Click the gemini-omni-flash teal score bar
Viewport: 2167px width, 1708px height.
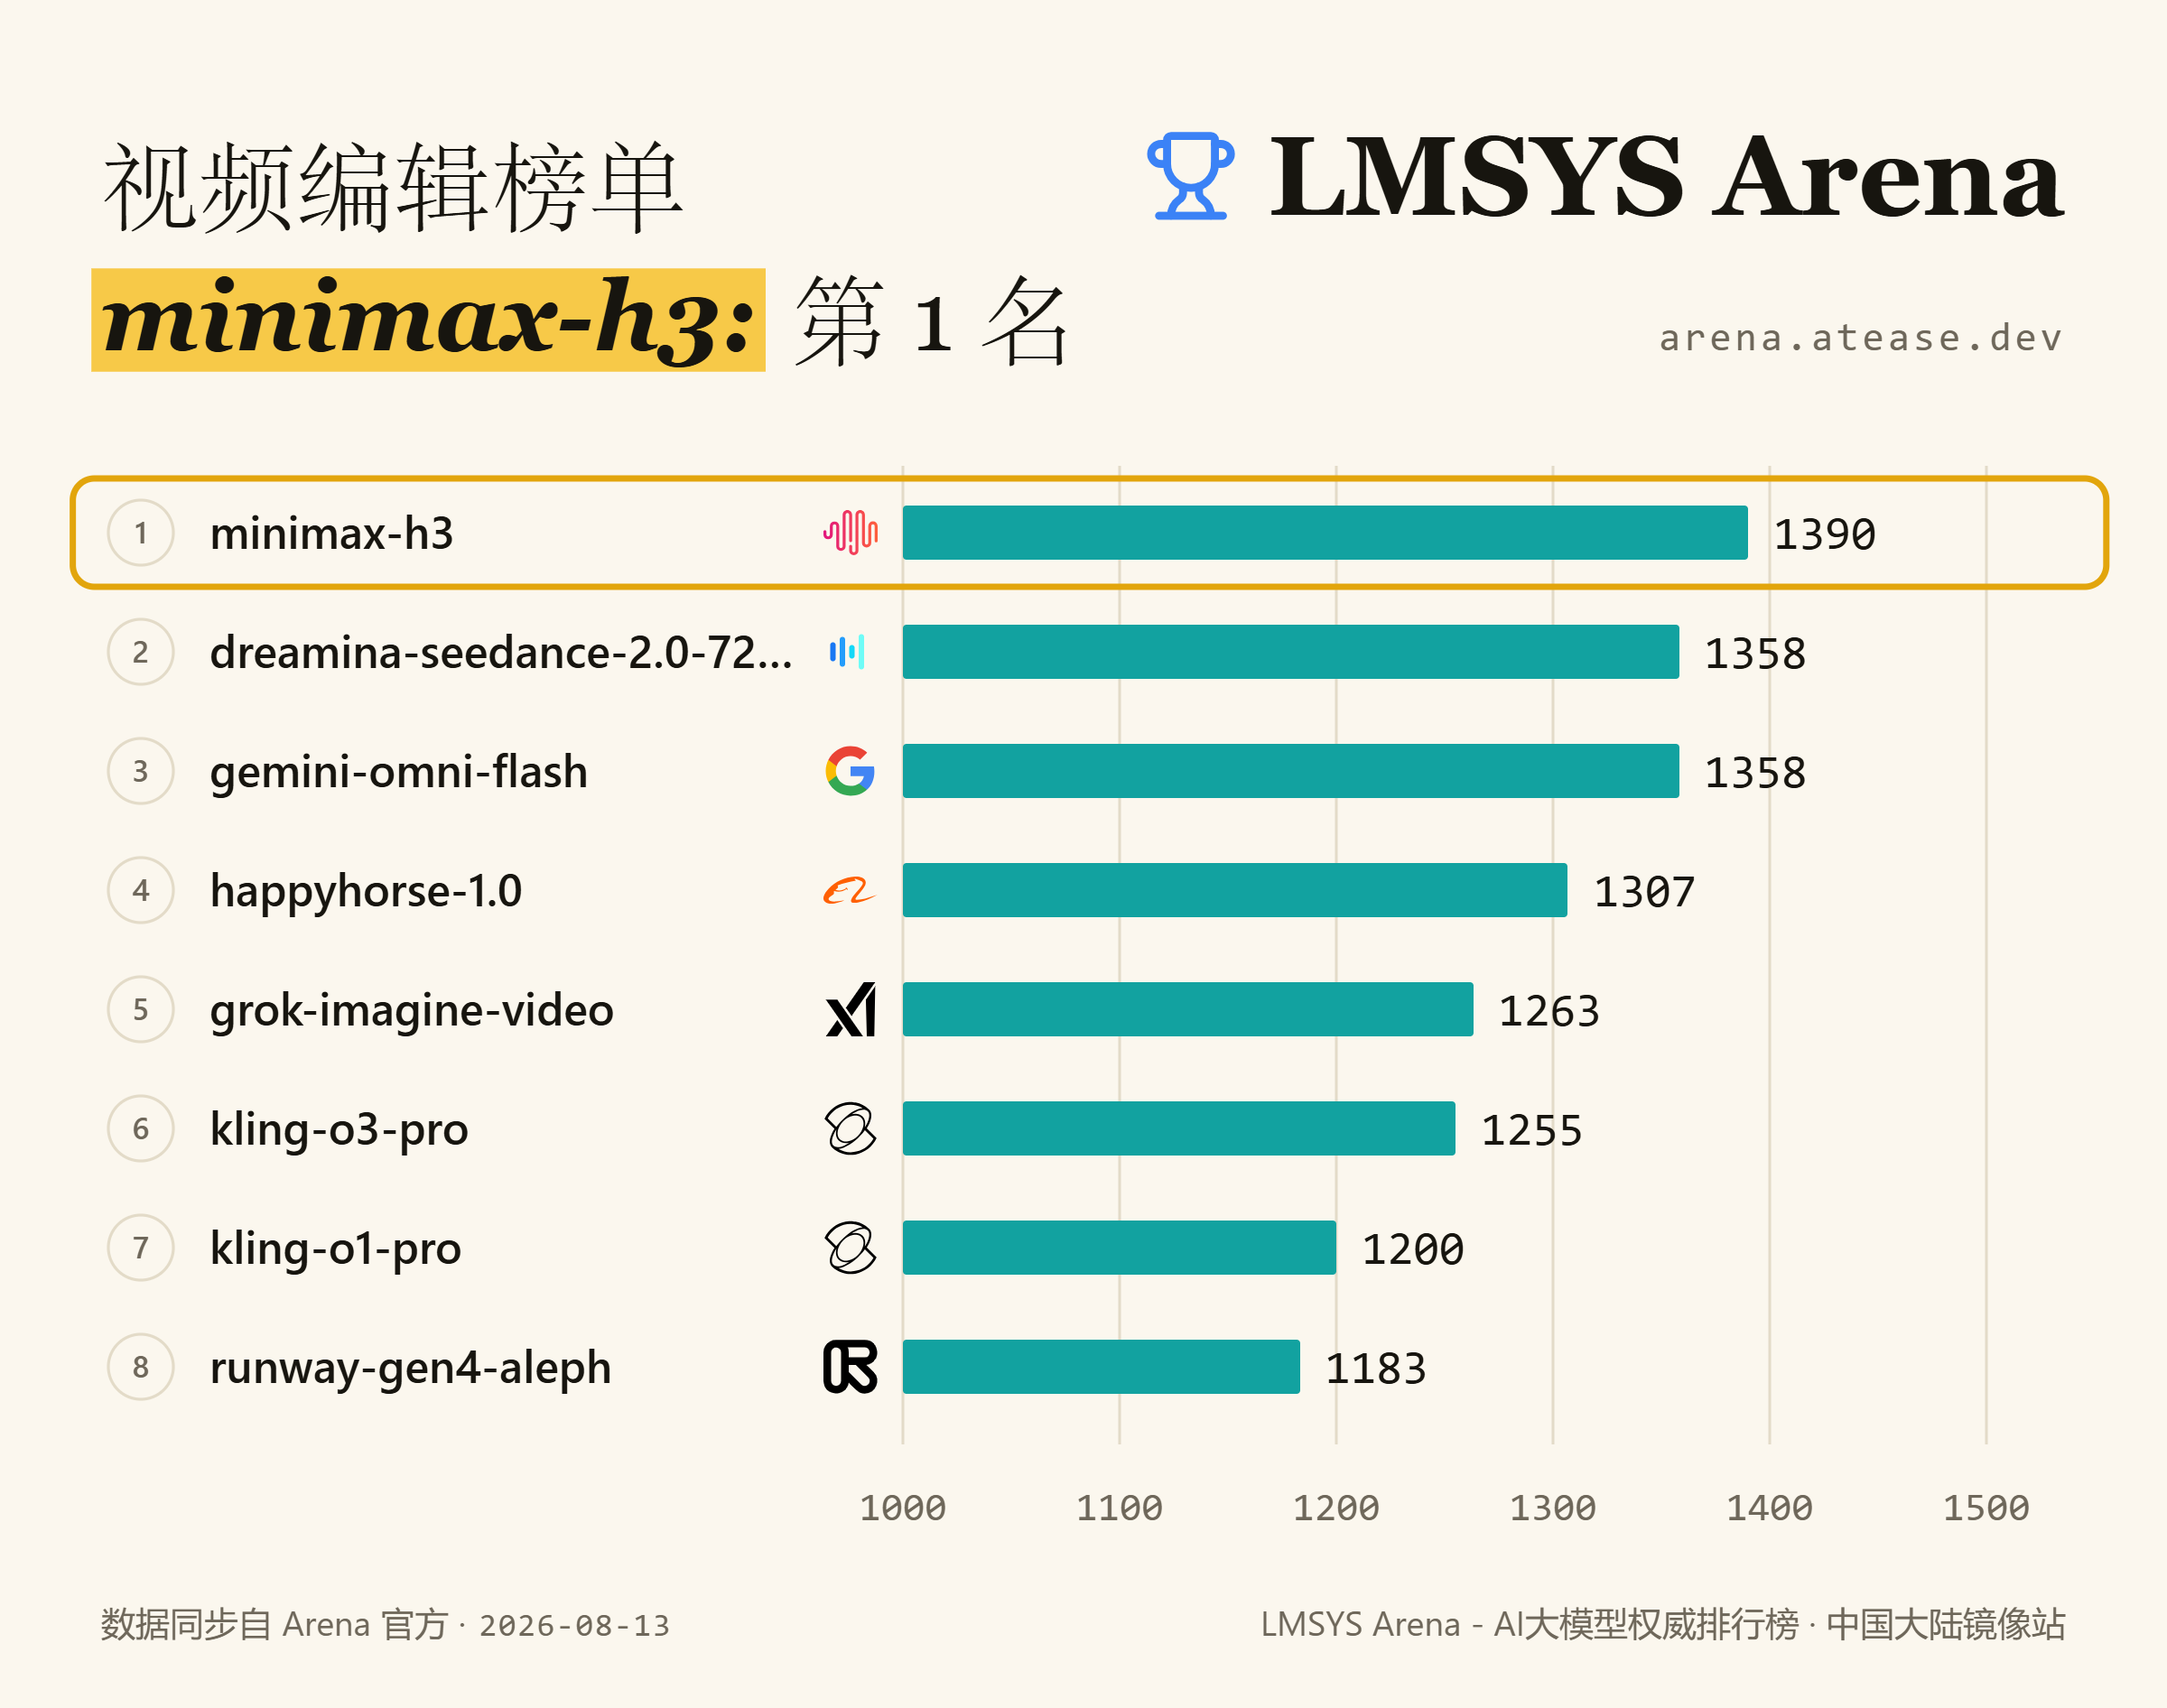tap(1291, 771)
